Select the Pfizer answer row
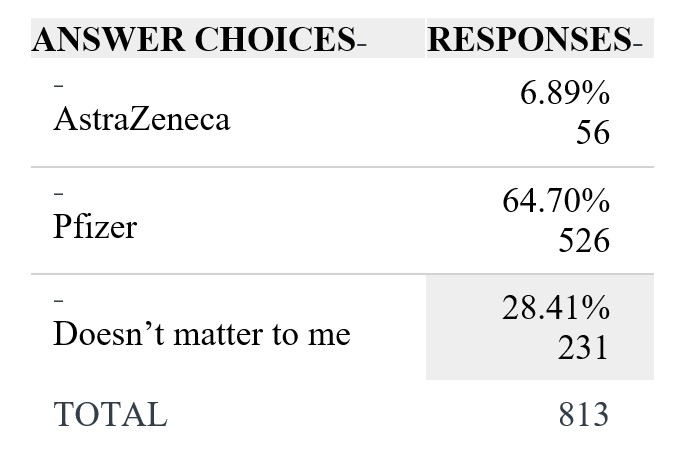 pos(342,221)
